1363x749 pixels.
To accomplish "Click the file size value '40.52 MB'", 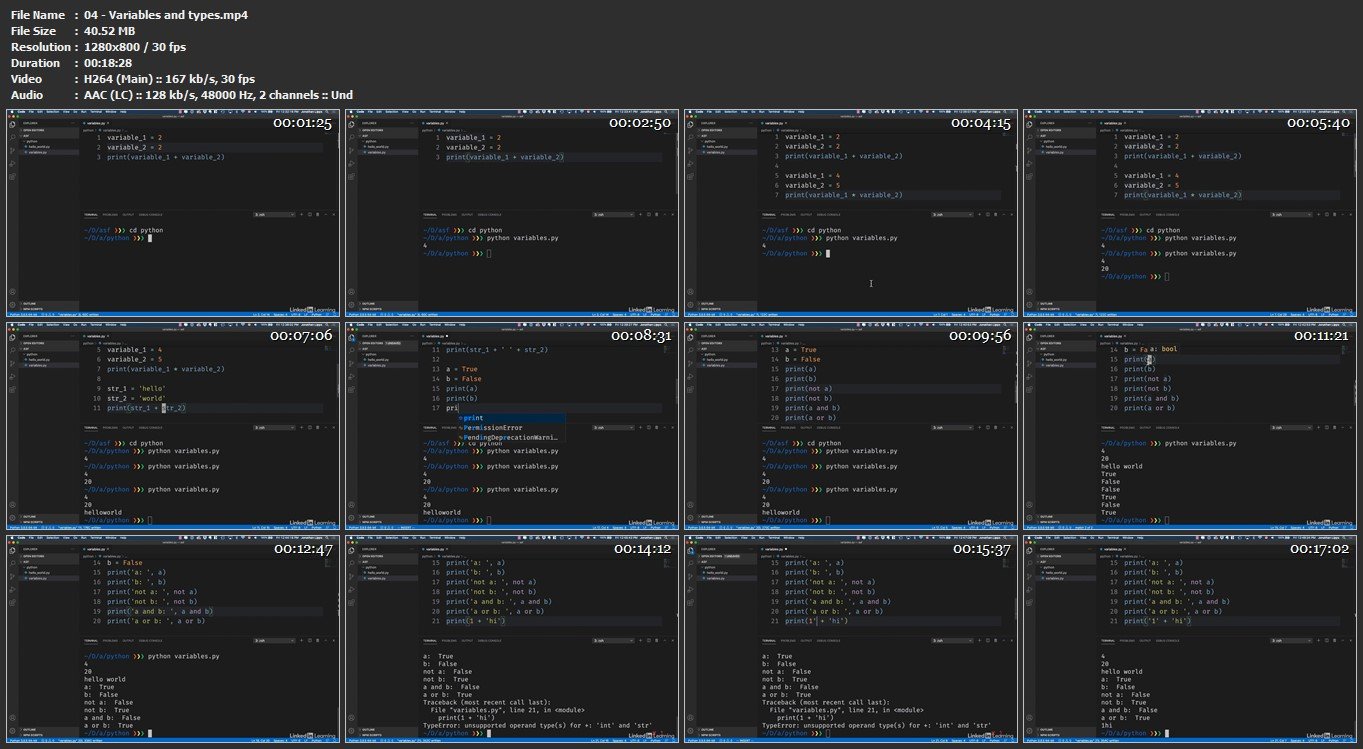I will (x=110, y=31).
